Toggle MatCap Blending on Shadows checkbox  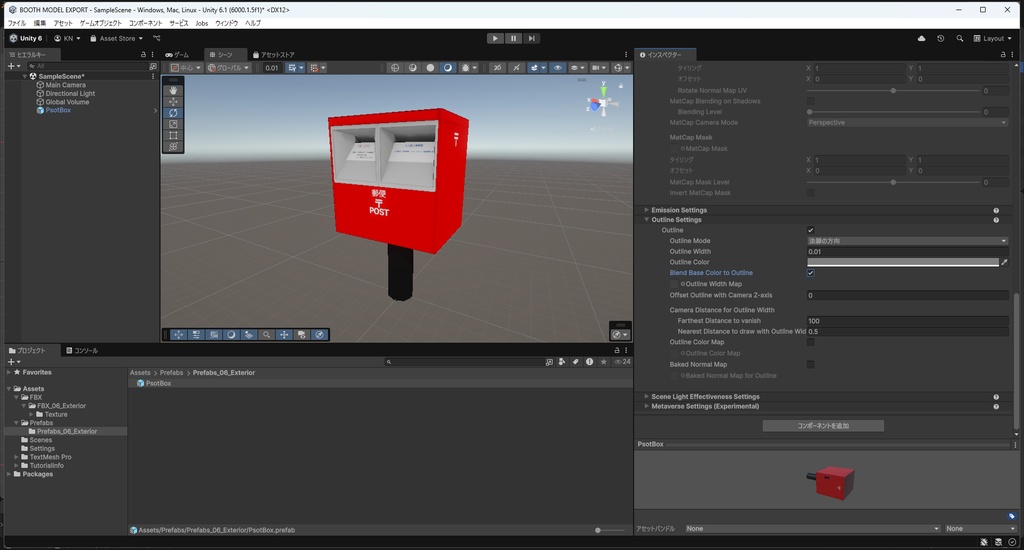(x=810, y=101)
